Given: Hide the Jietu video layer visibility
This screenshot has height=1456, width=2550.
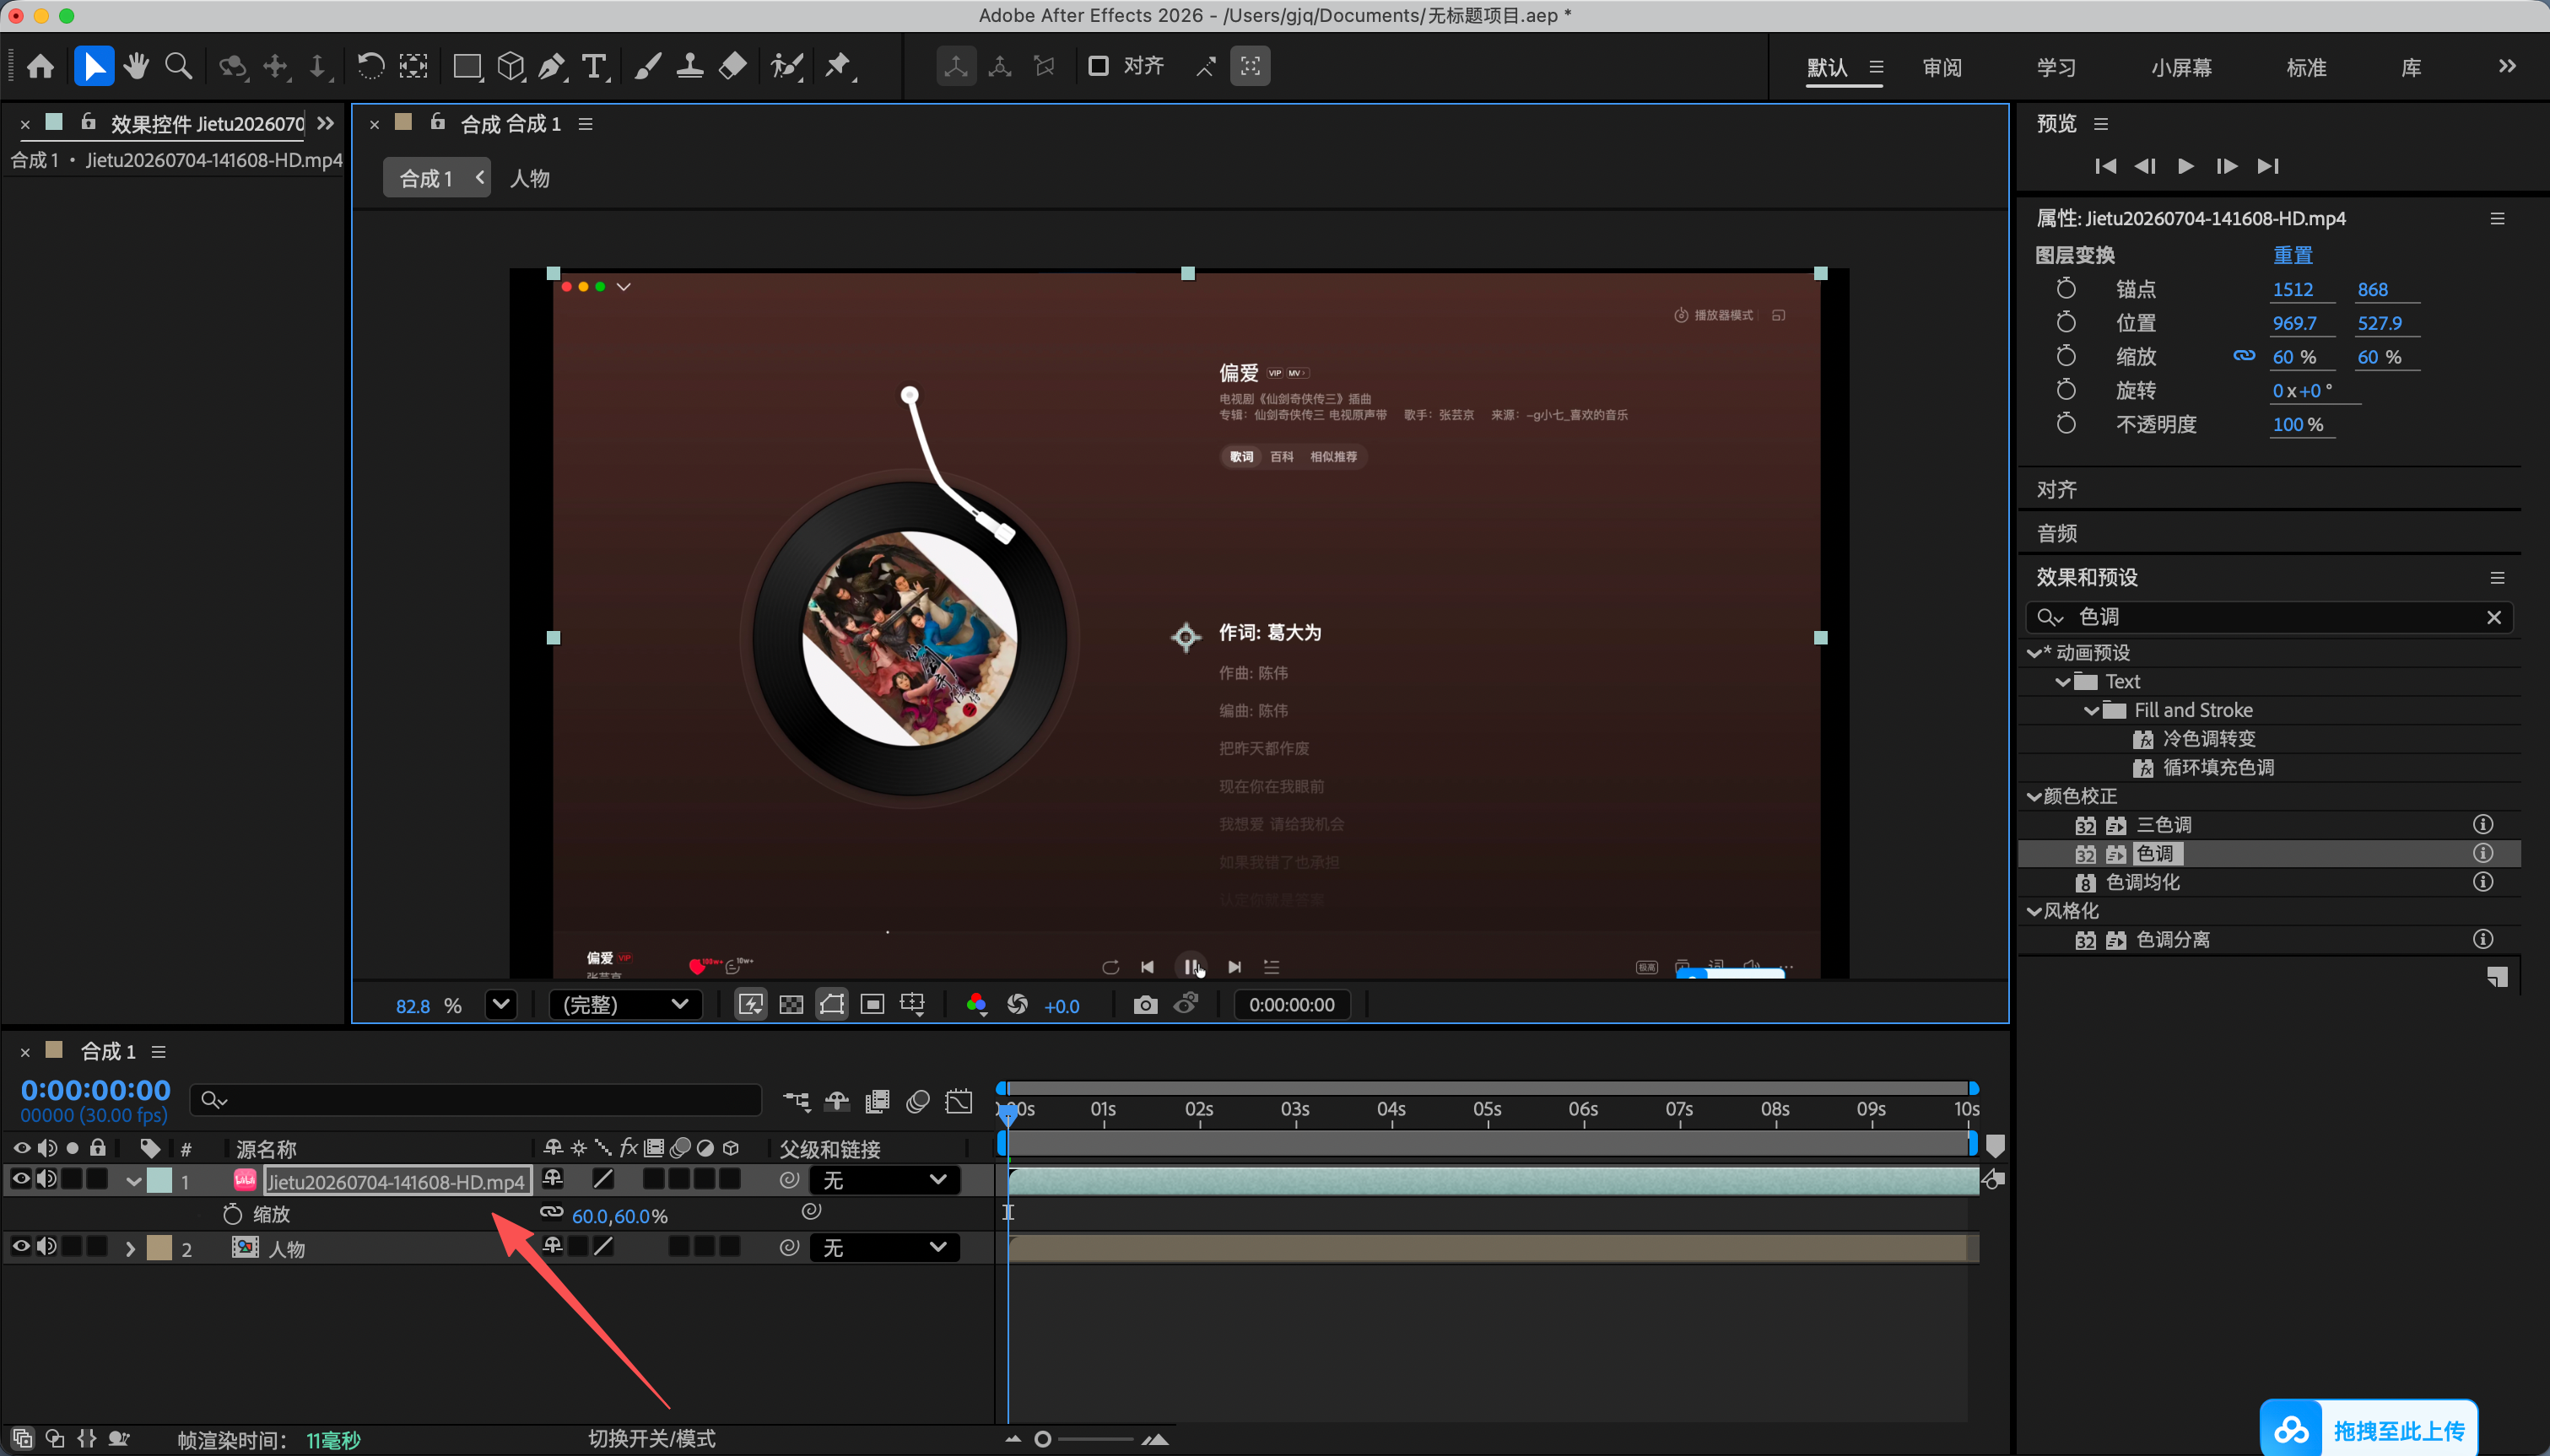Looking at the screenshot, I should point(20,1180).
